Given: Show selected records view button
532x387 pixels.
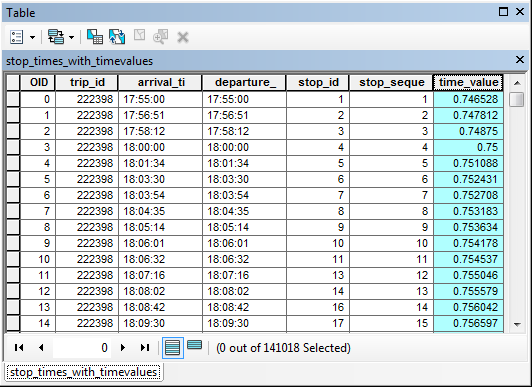Looking at the screenshot, I should pyautogui.click(x=194, y=345).
